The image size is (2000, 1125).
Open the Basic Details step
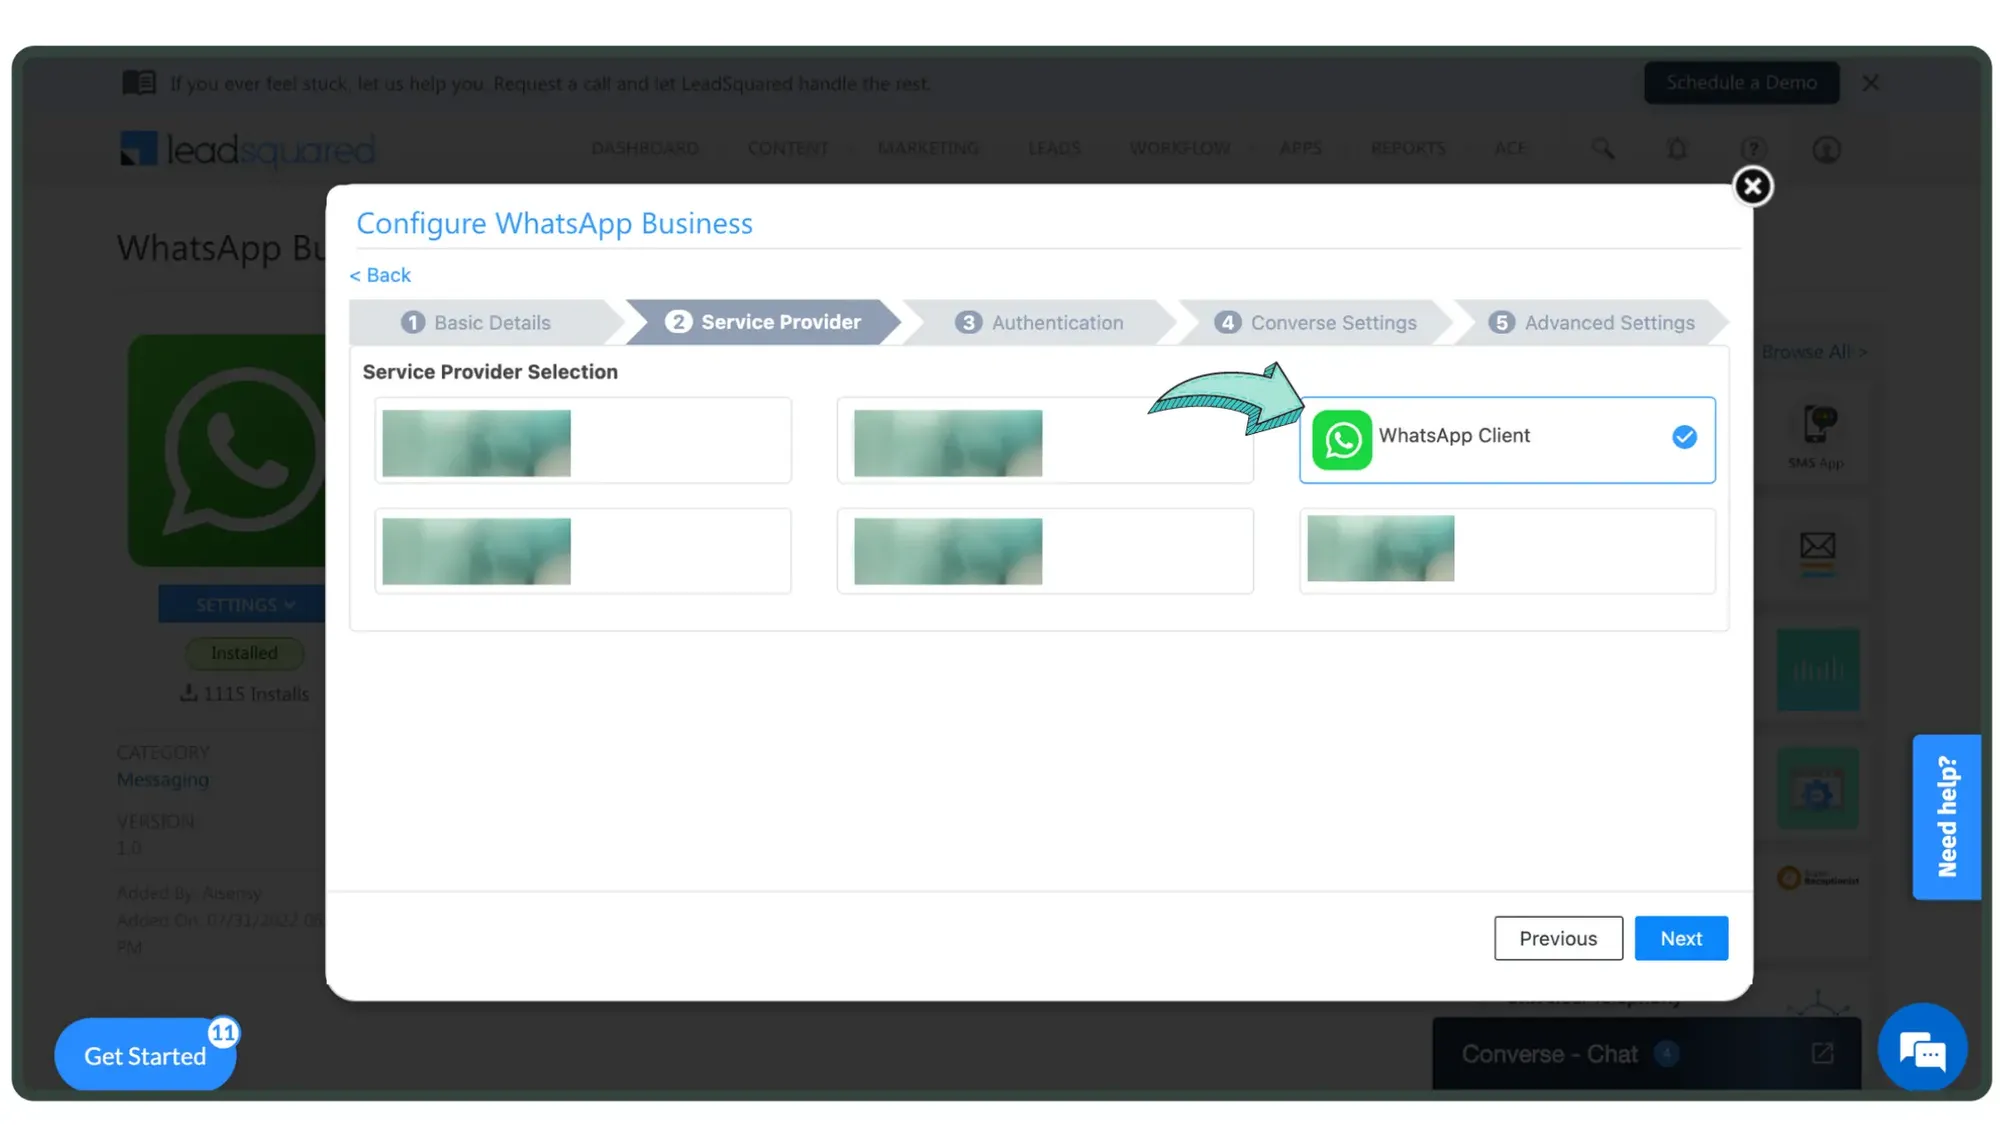[x=477, y=322]
